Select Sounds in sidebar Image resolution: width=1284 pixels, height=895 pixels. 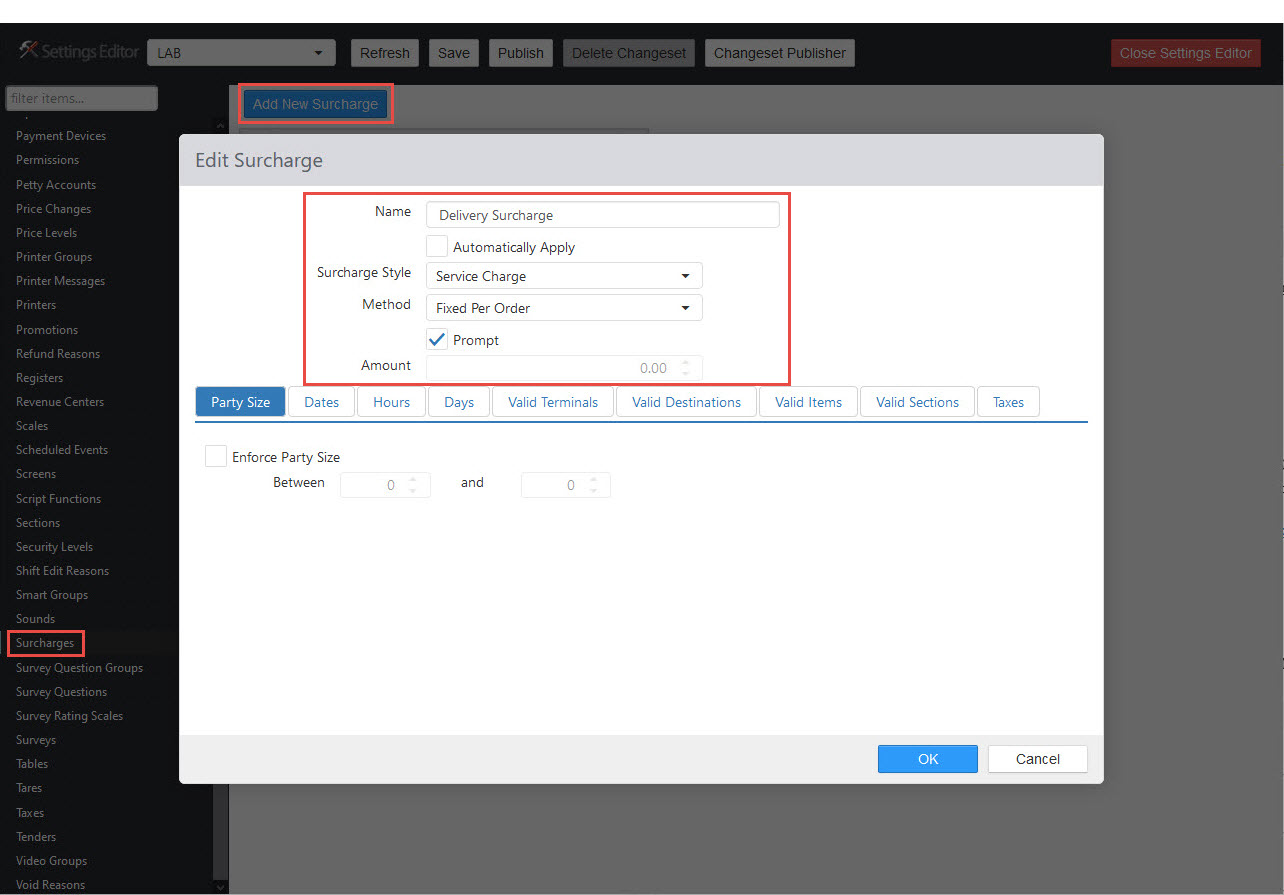pos(35,619)
